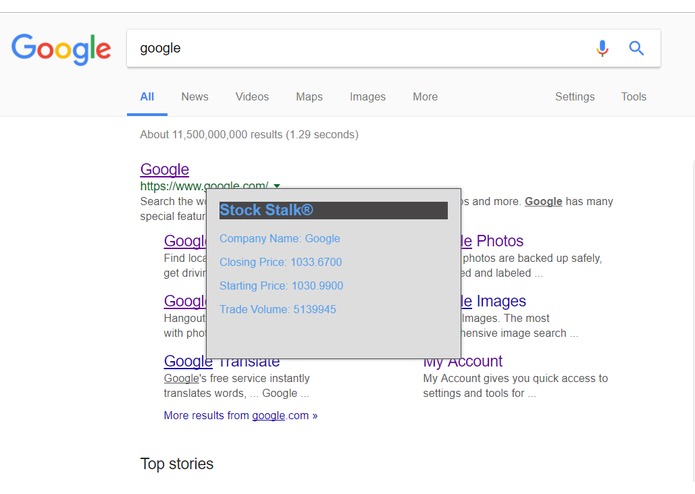This screenshot has height=494, width=695.
Task: Open the Photos sitelink
Action: pyautogui.click(x=492, y=241)
